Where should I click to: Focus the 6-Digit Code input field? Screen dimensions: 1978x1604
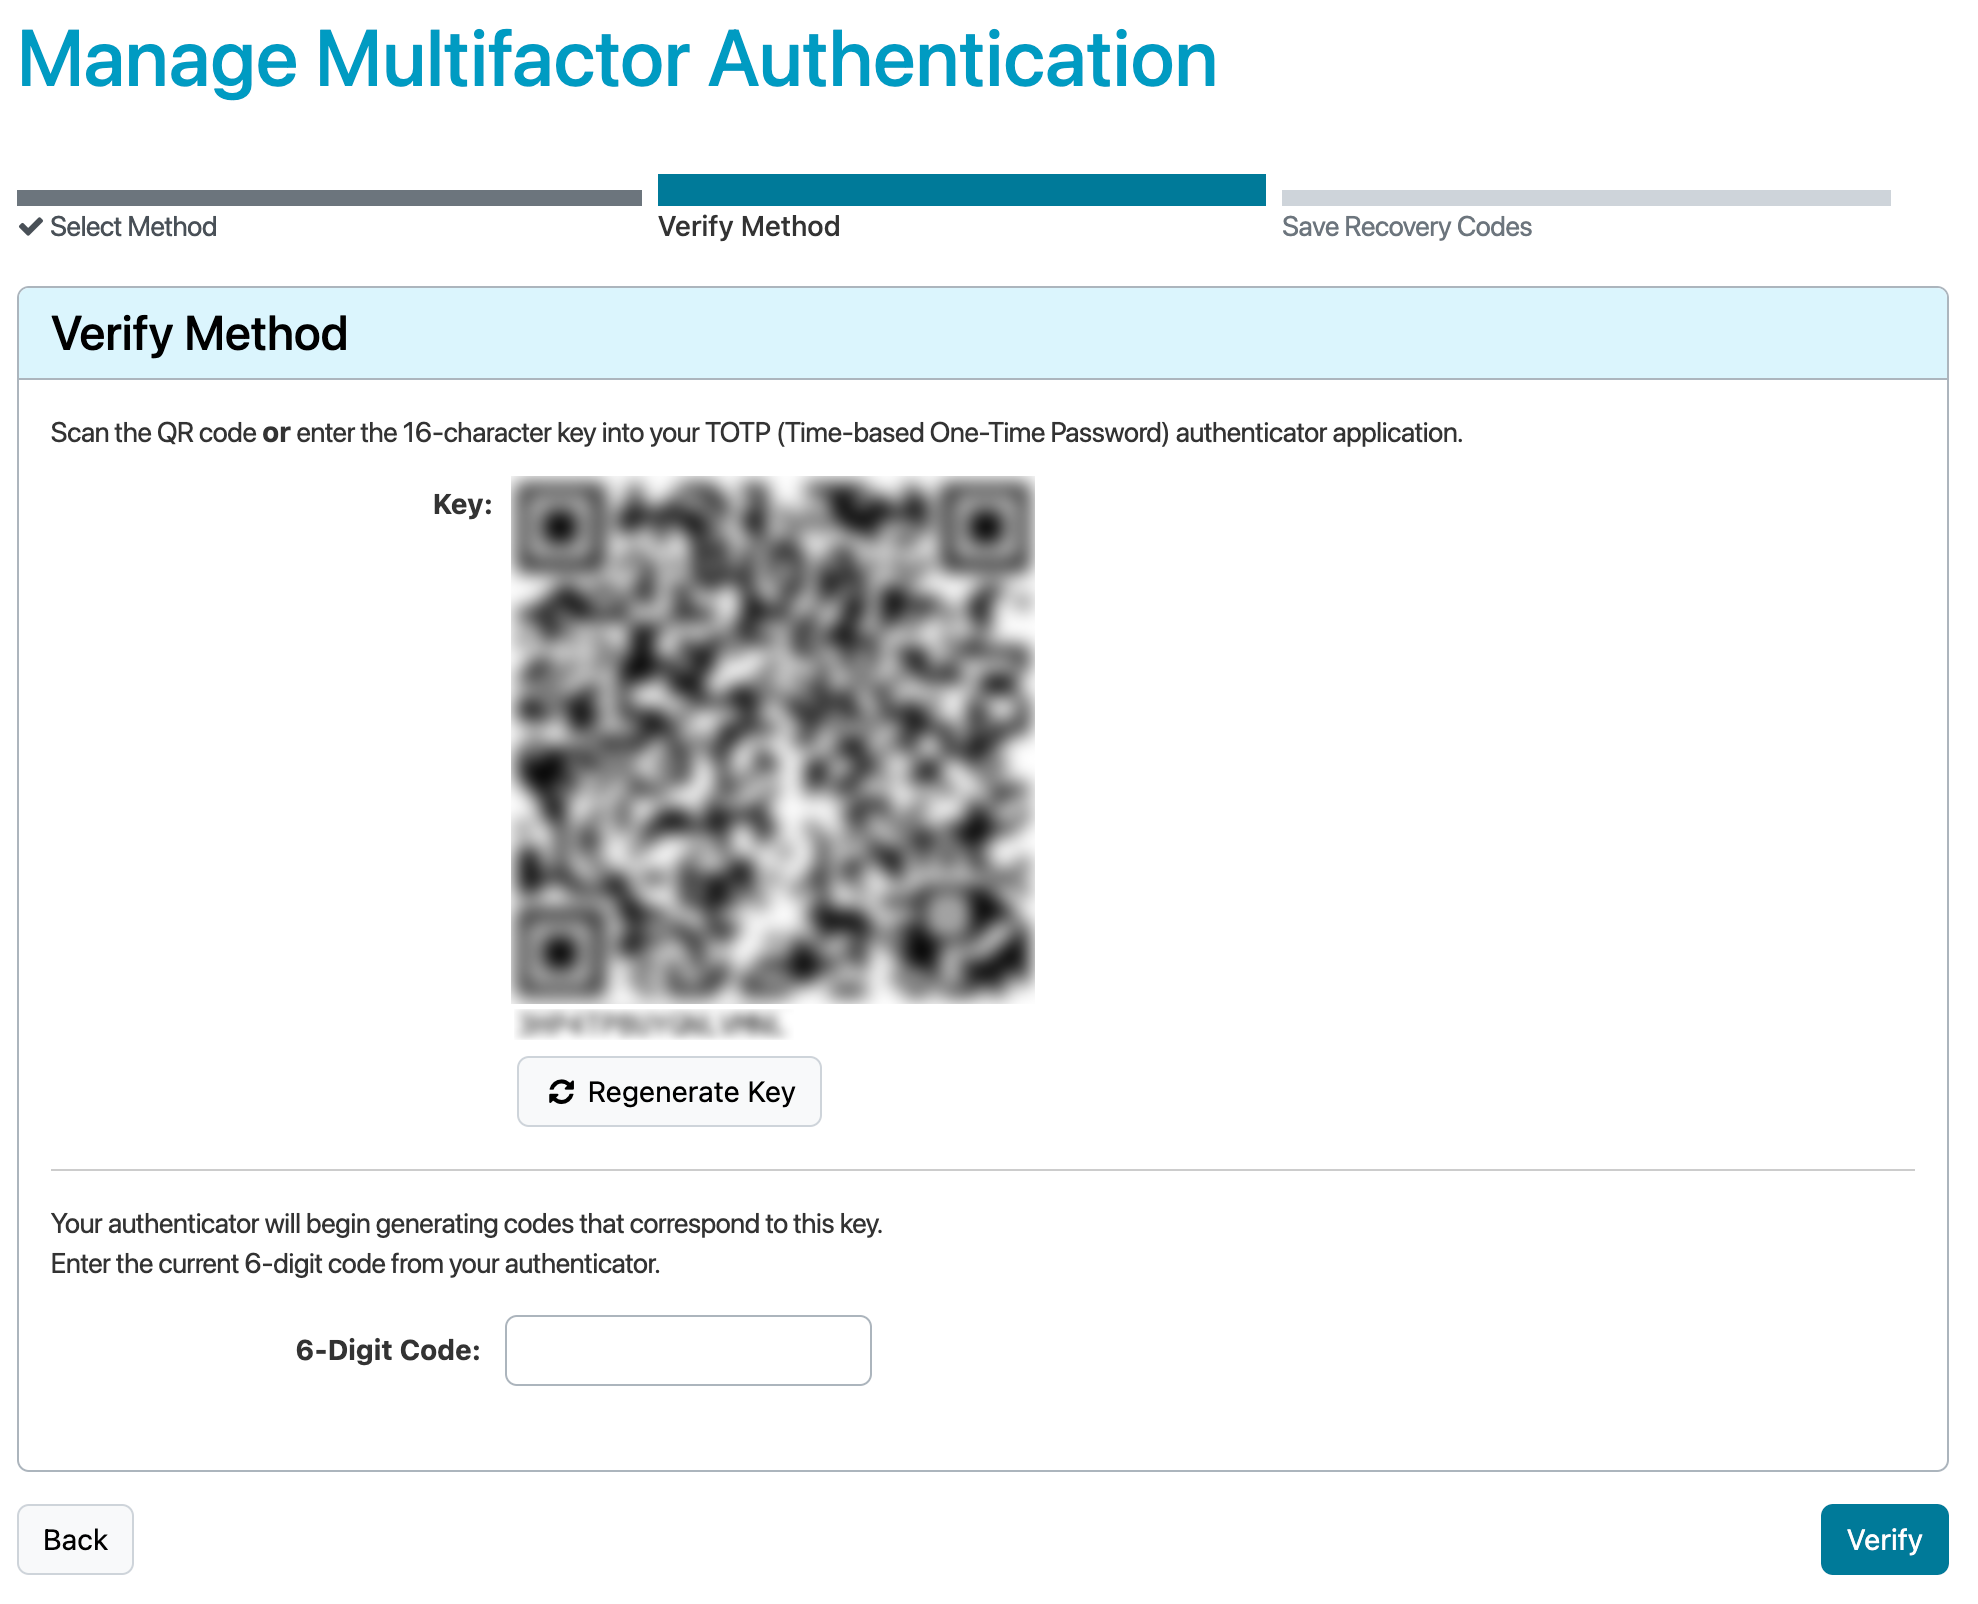point(688,1350)
